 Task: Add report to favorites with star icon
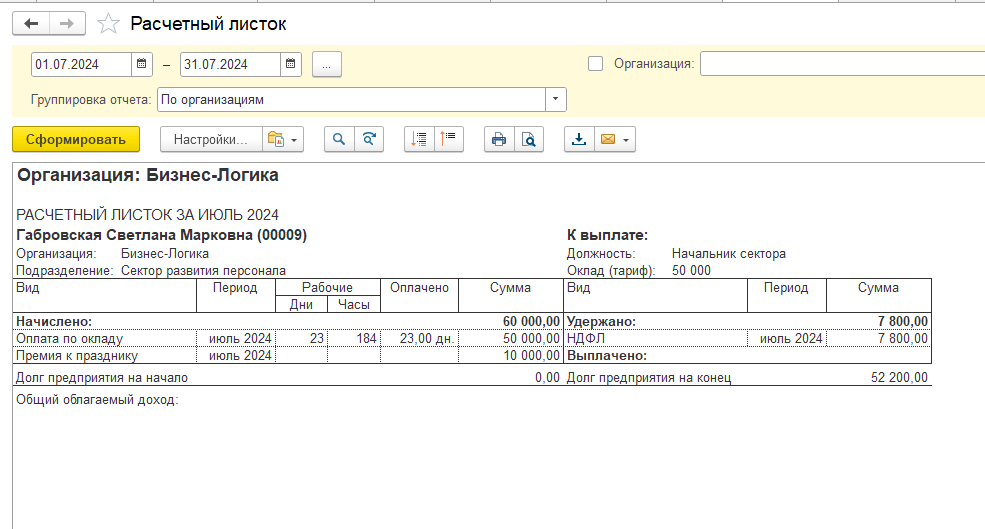[x=108, y=24]
